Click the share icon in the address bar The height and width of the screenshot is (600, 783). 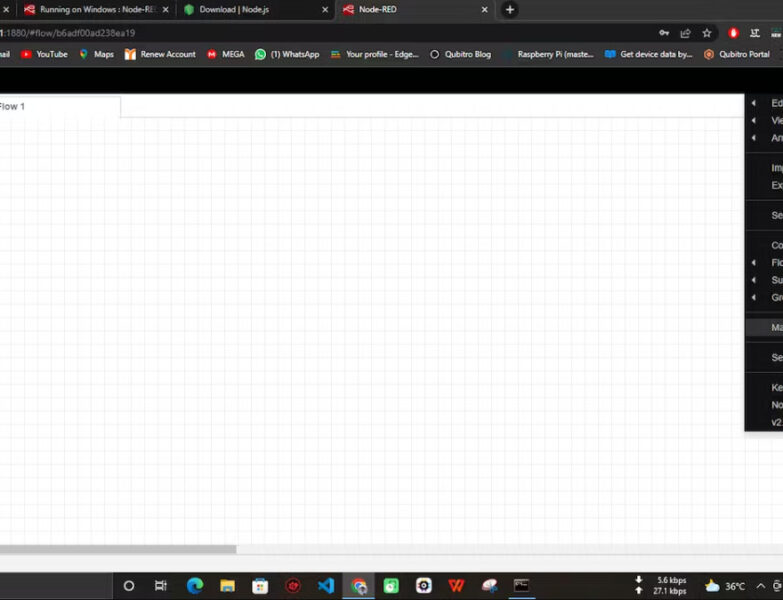(685, 33)
